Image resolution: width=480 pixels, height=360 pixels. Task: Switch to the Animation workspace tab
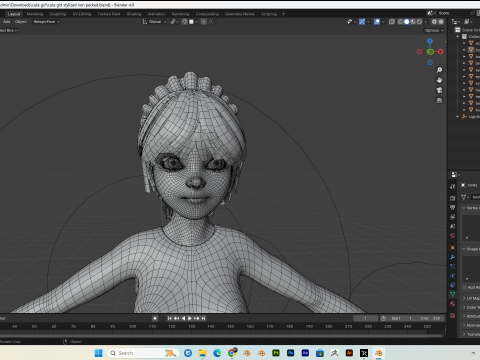[x=156, y=14]
